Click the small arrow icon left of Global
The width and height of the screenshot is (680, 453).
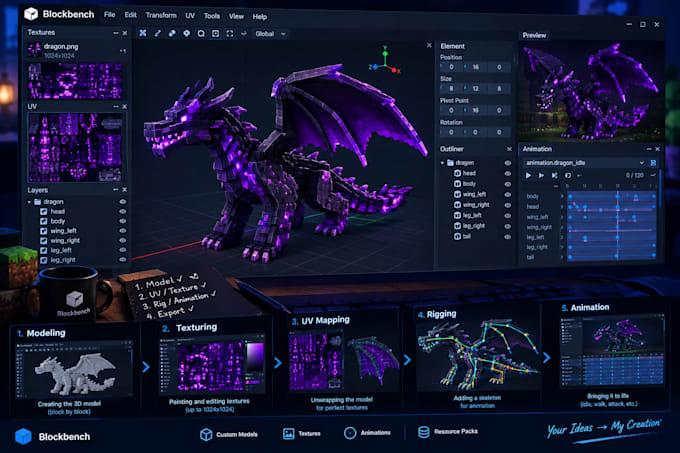click(244, 33)
